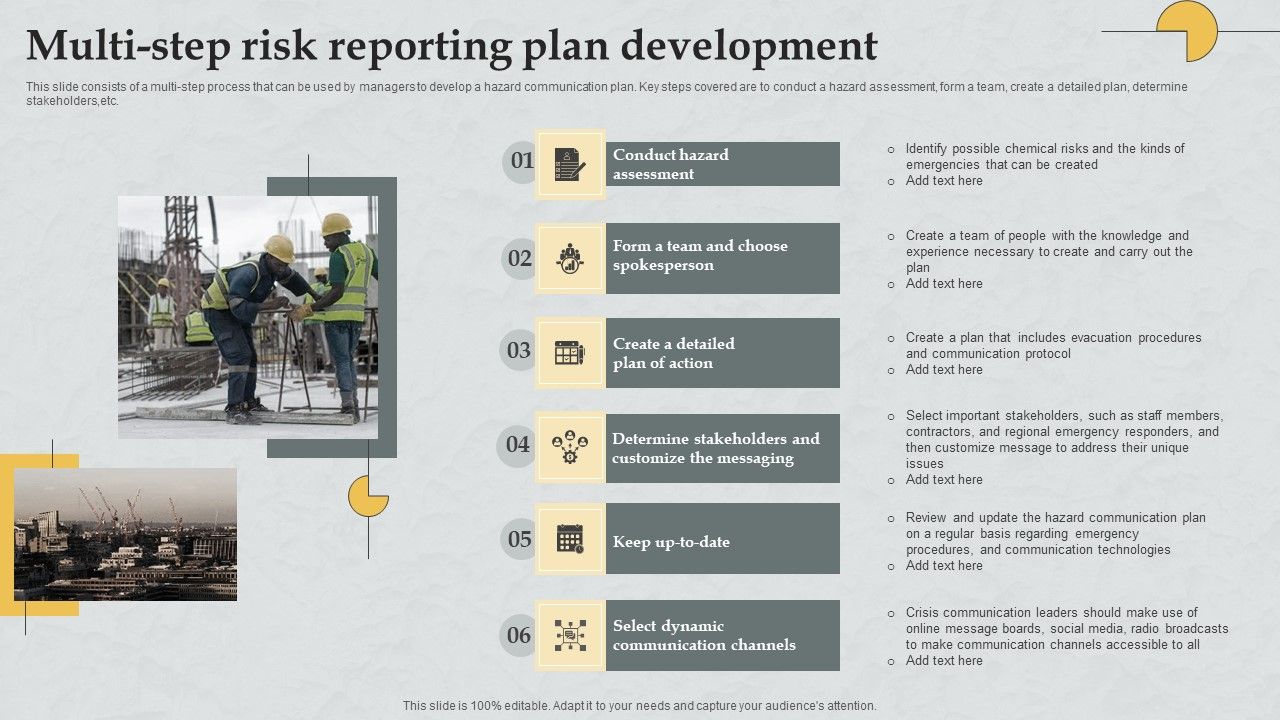Click the calendar icon beside Keep up-to-date
Viewport: 1280px width, 720px height.
pyautogui.click(x=570, y=538)
